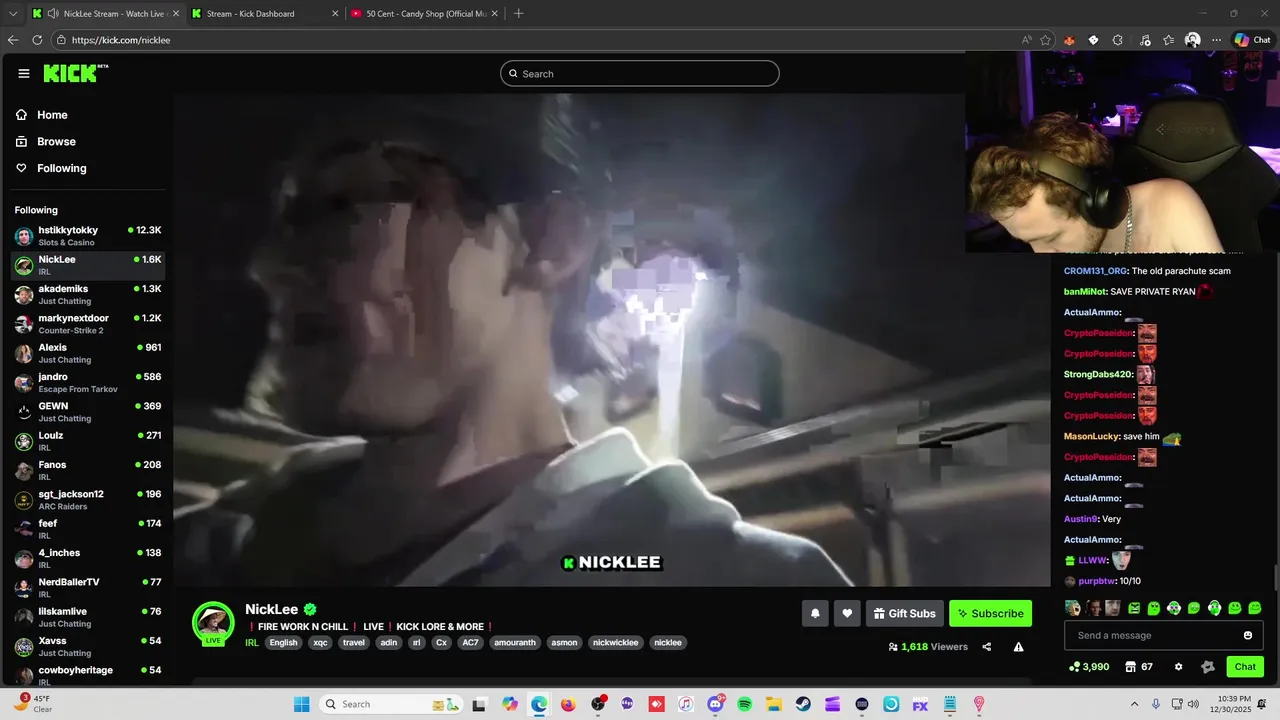
Task: Open the chat shop showing 67
Action: (1139, 667)
